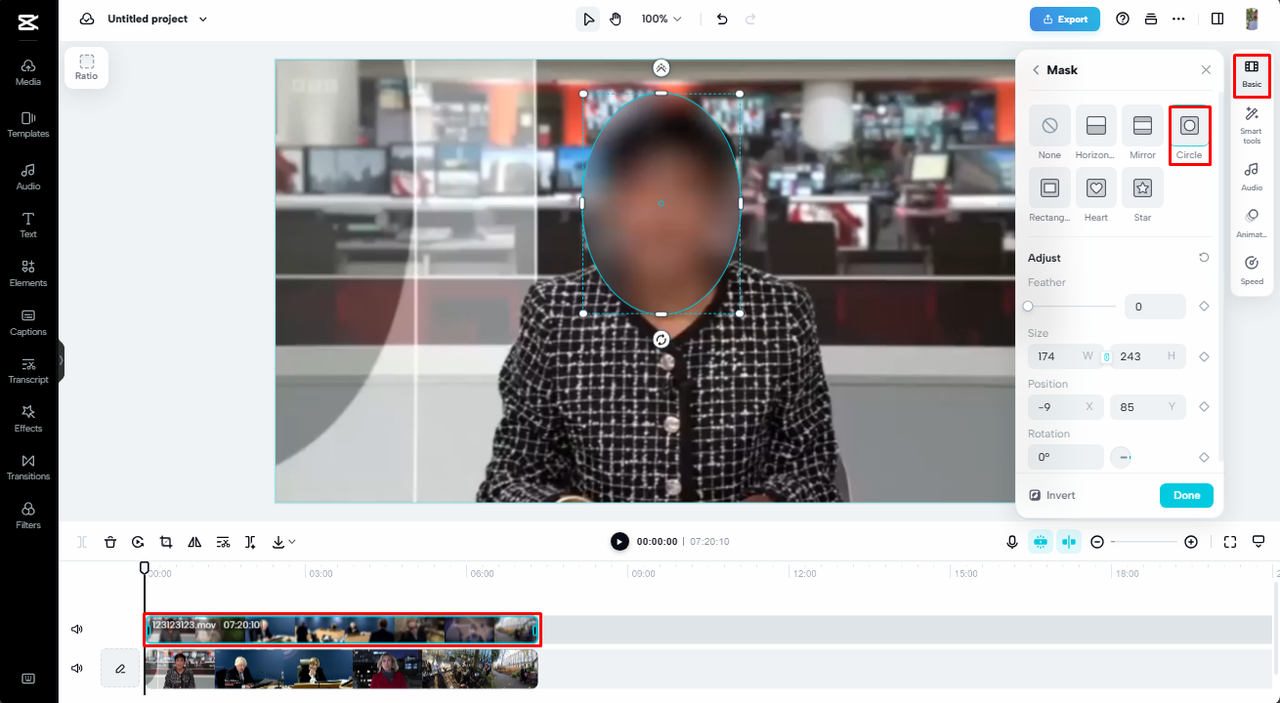Open the more options ellipsis menu
The width and height of the screenshot is (1280, 703).
point(1179,19)
